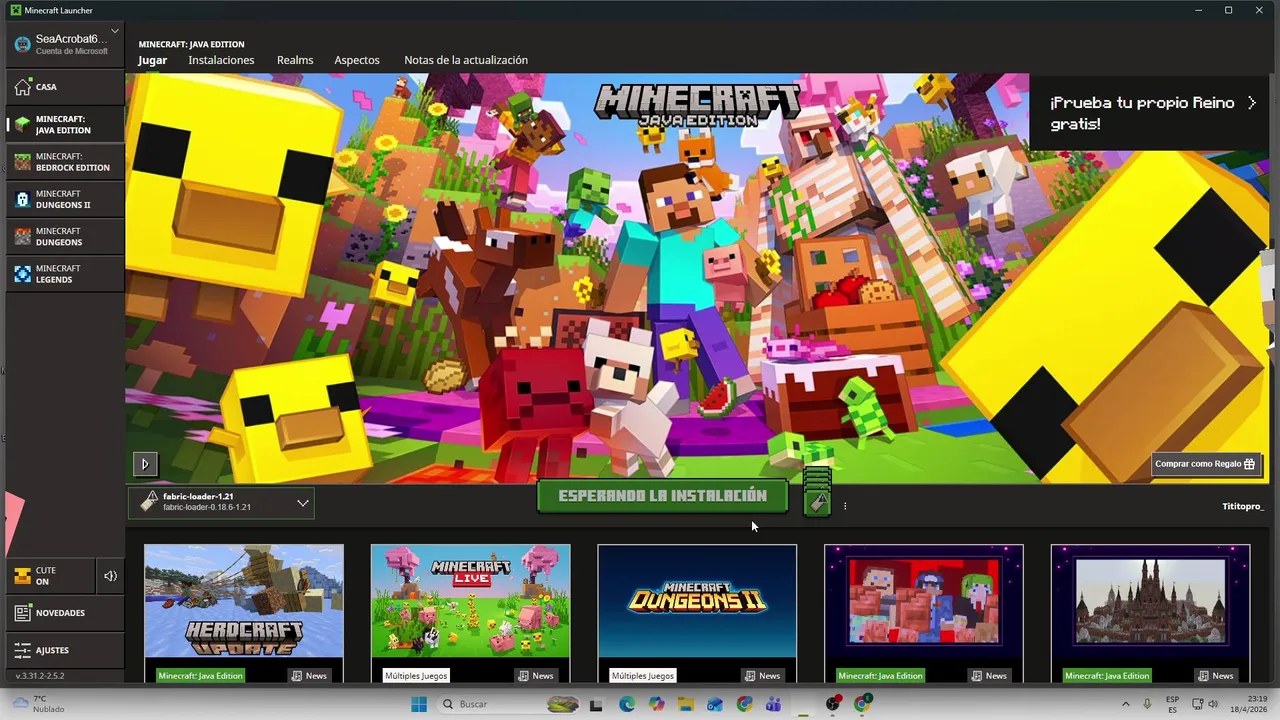The image size is (1280, 720).
Task: Select Minecraft: Bedrock Edition in the sidebar
Action: [64, 162]
